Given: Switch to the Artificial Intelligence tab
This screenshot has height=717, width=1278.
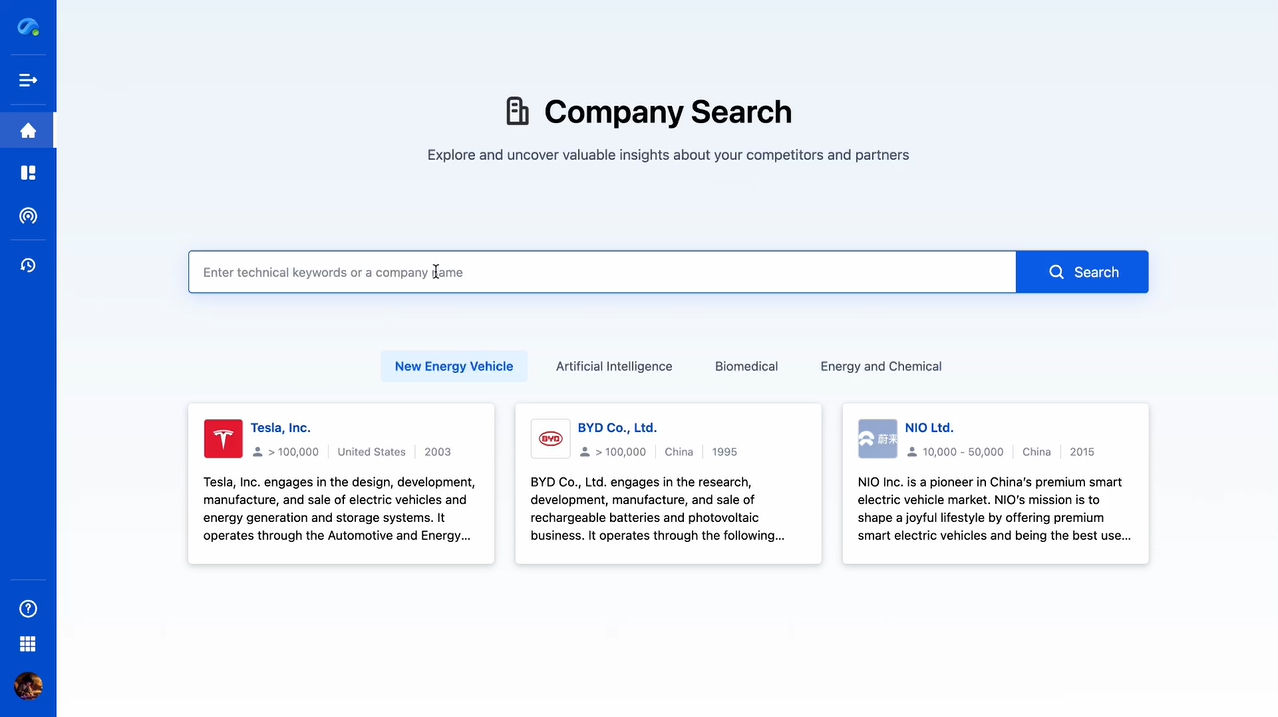Looking at the screenshot, I should pyautogui.click(x=613, y=366).
